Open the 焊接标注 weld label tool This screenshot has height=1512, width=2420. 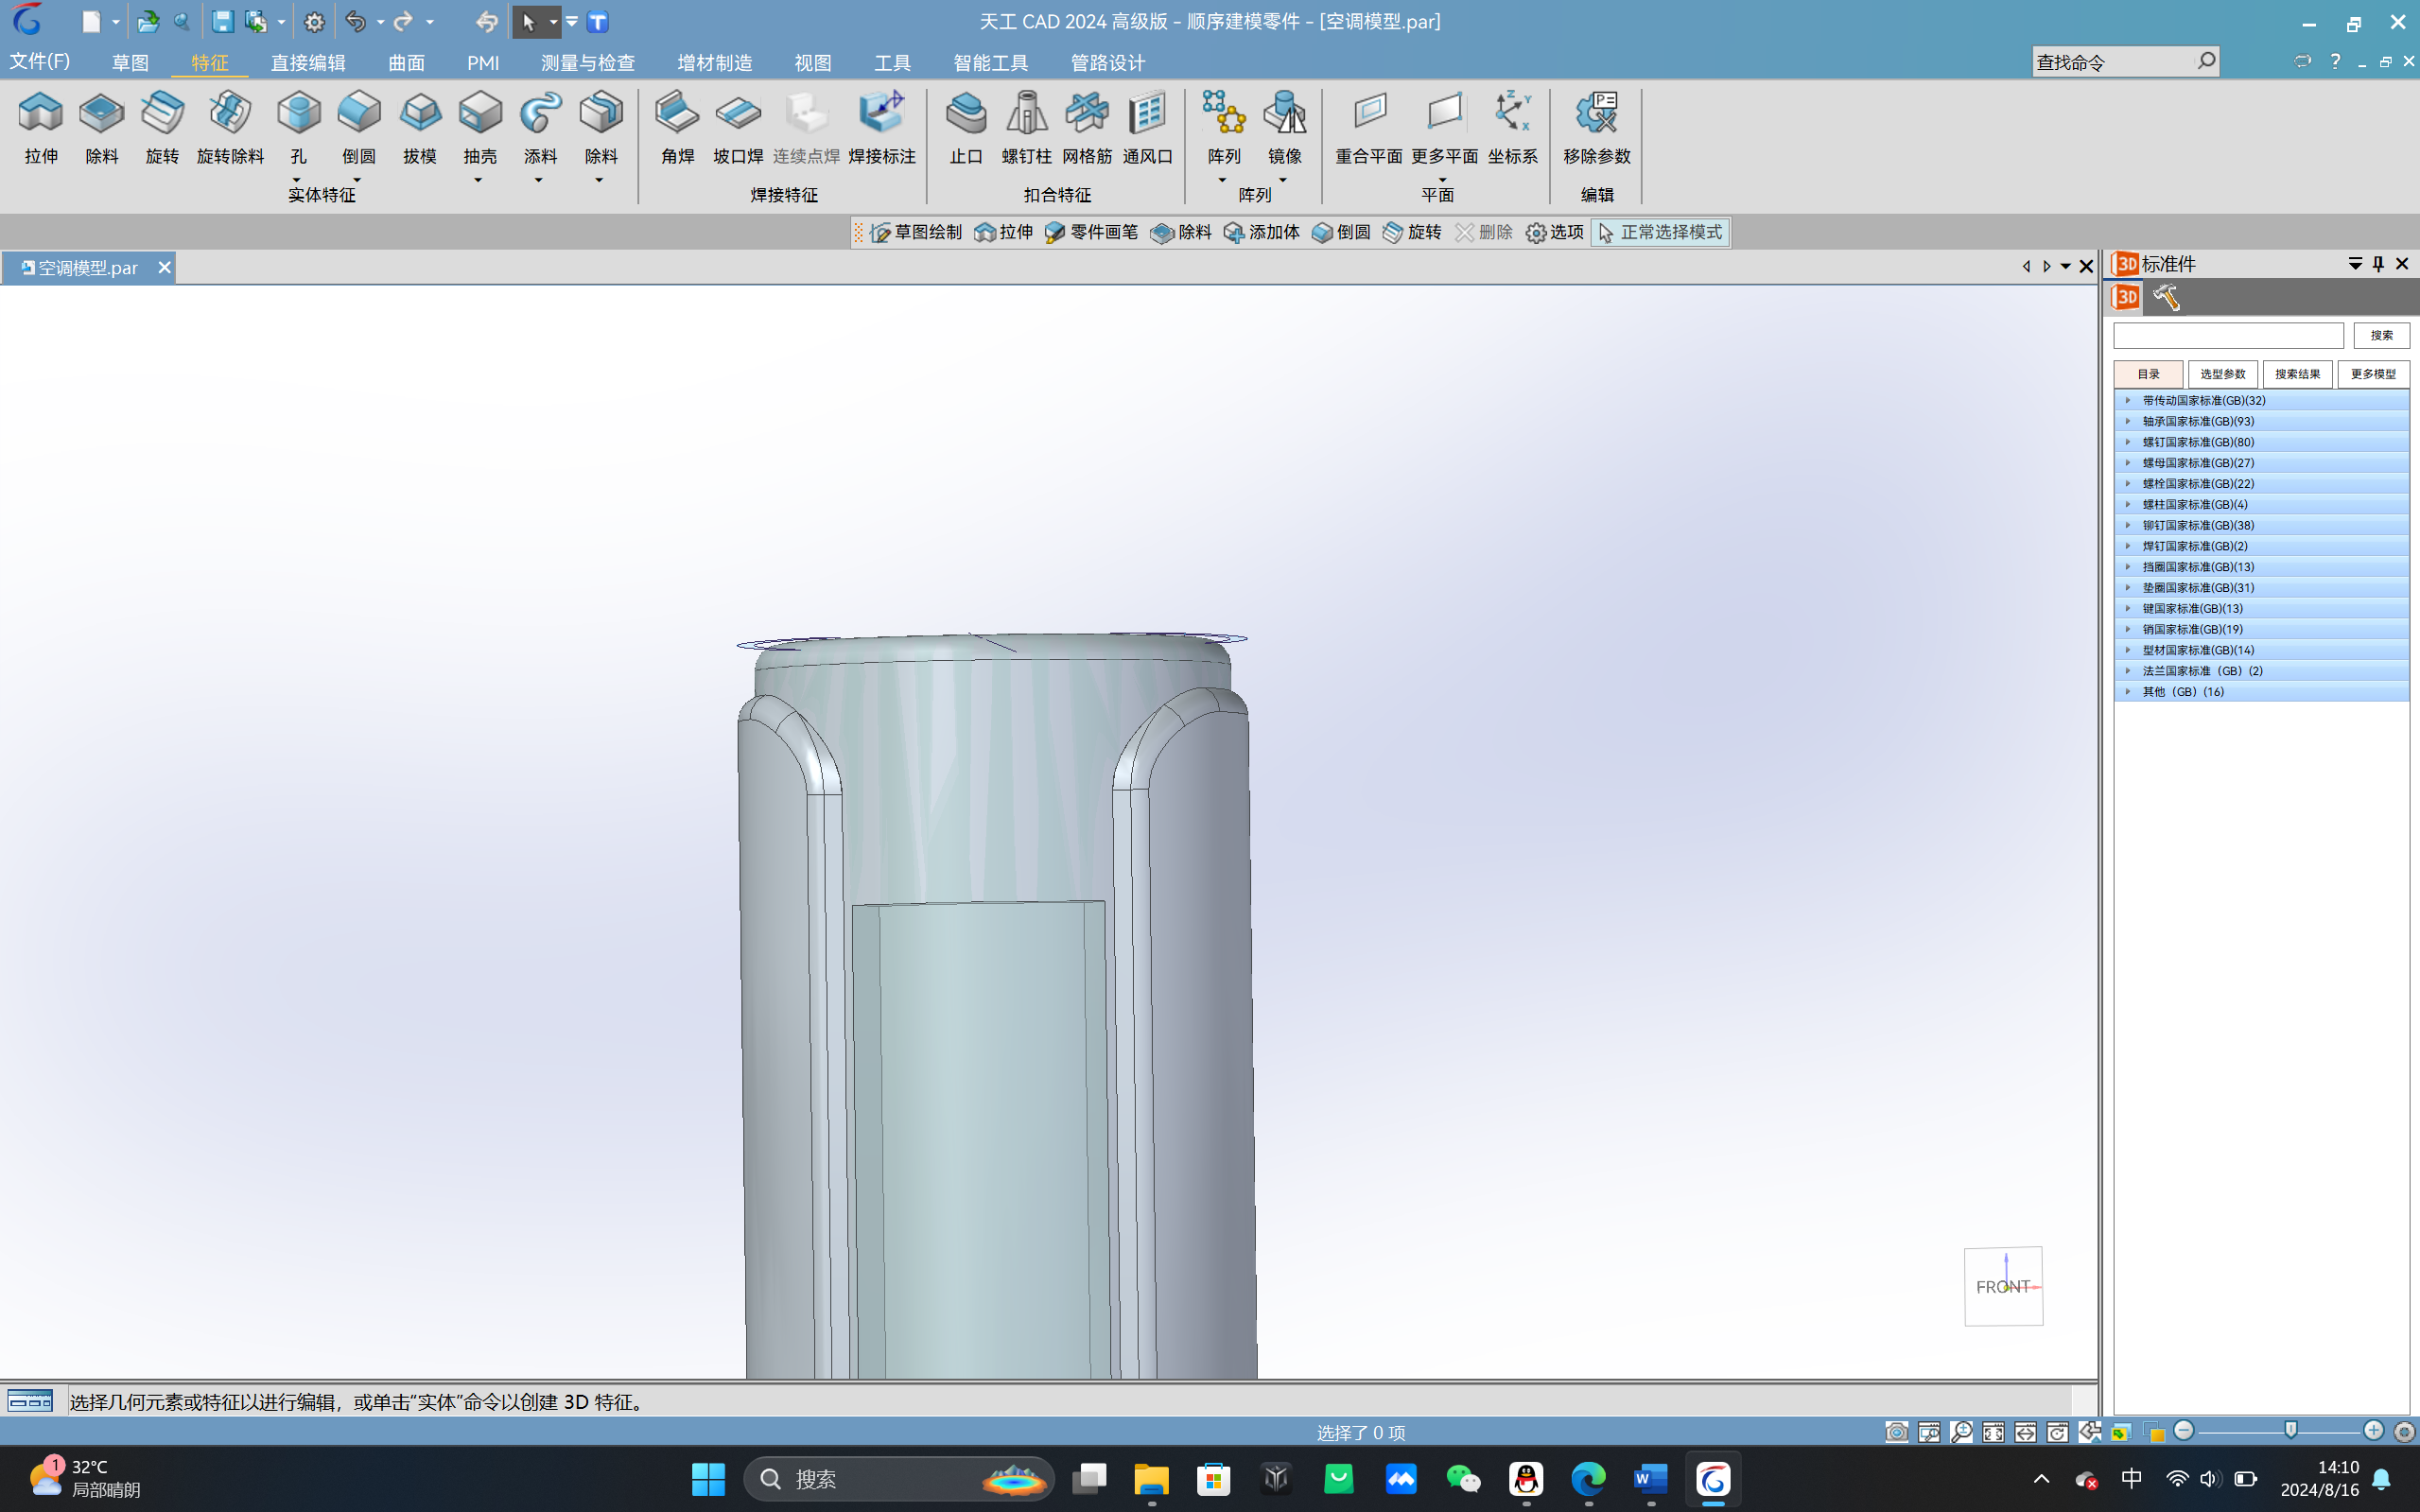point(881,127)
